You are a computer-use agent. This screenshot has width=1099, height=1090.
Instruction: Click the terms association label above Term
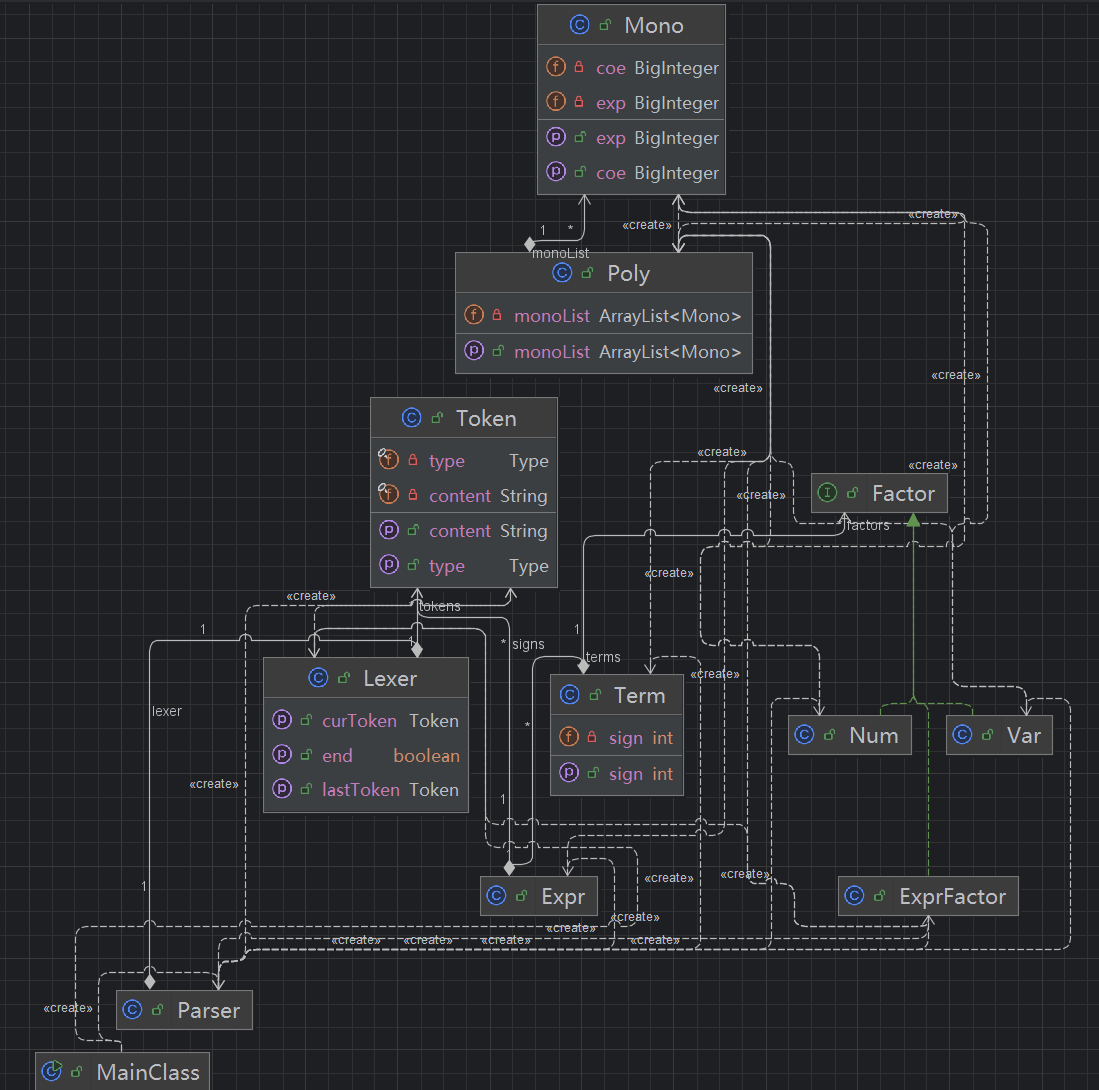[x=603, y=658]
